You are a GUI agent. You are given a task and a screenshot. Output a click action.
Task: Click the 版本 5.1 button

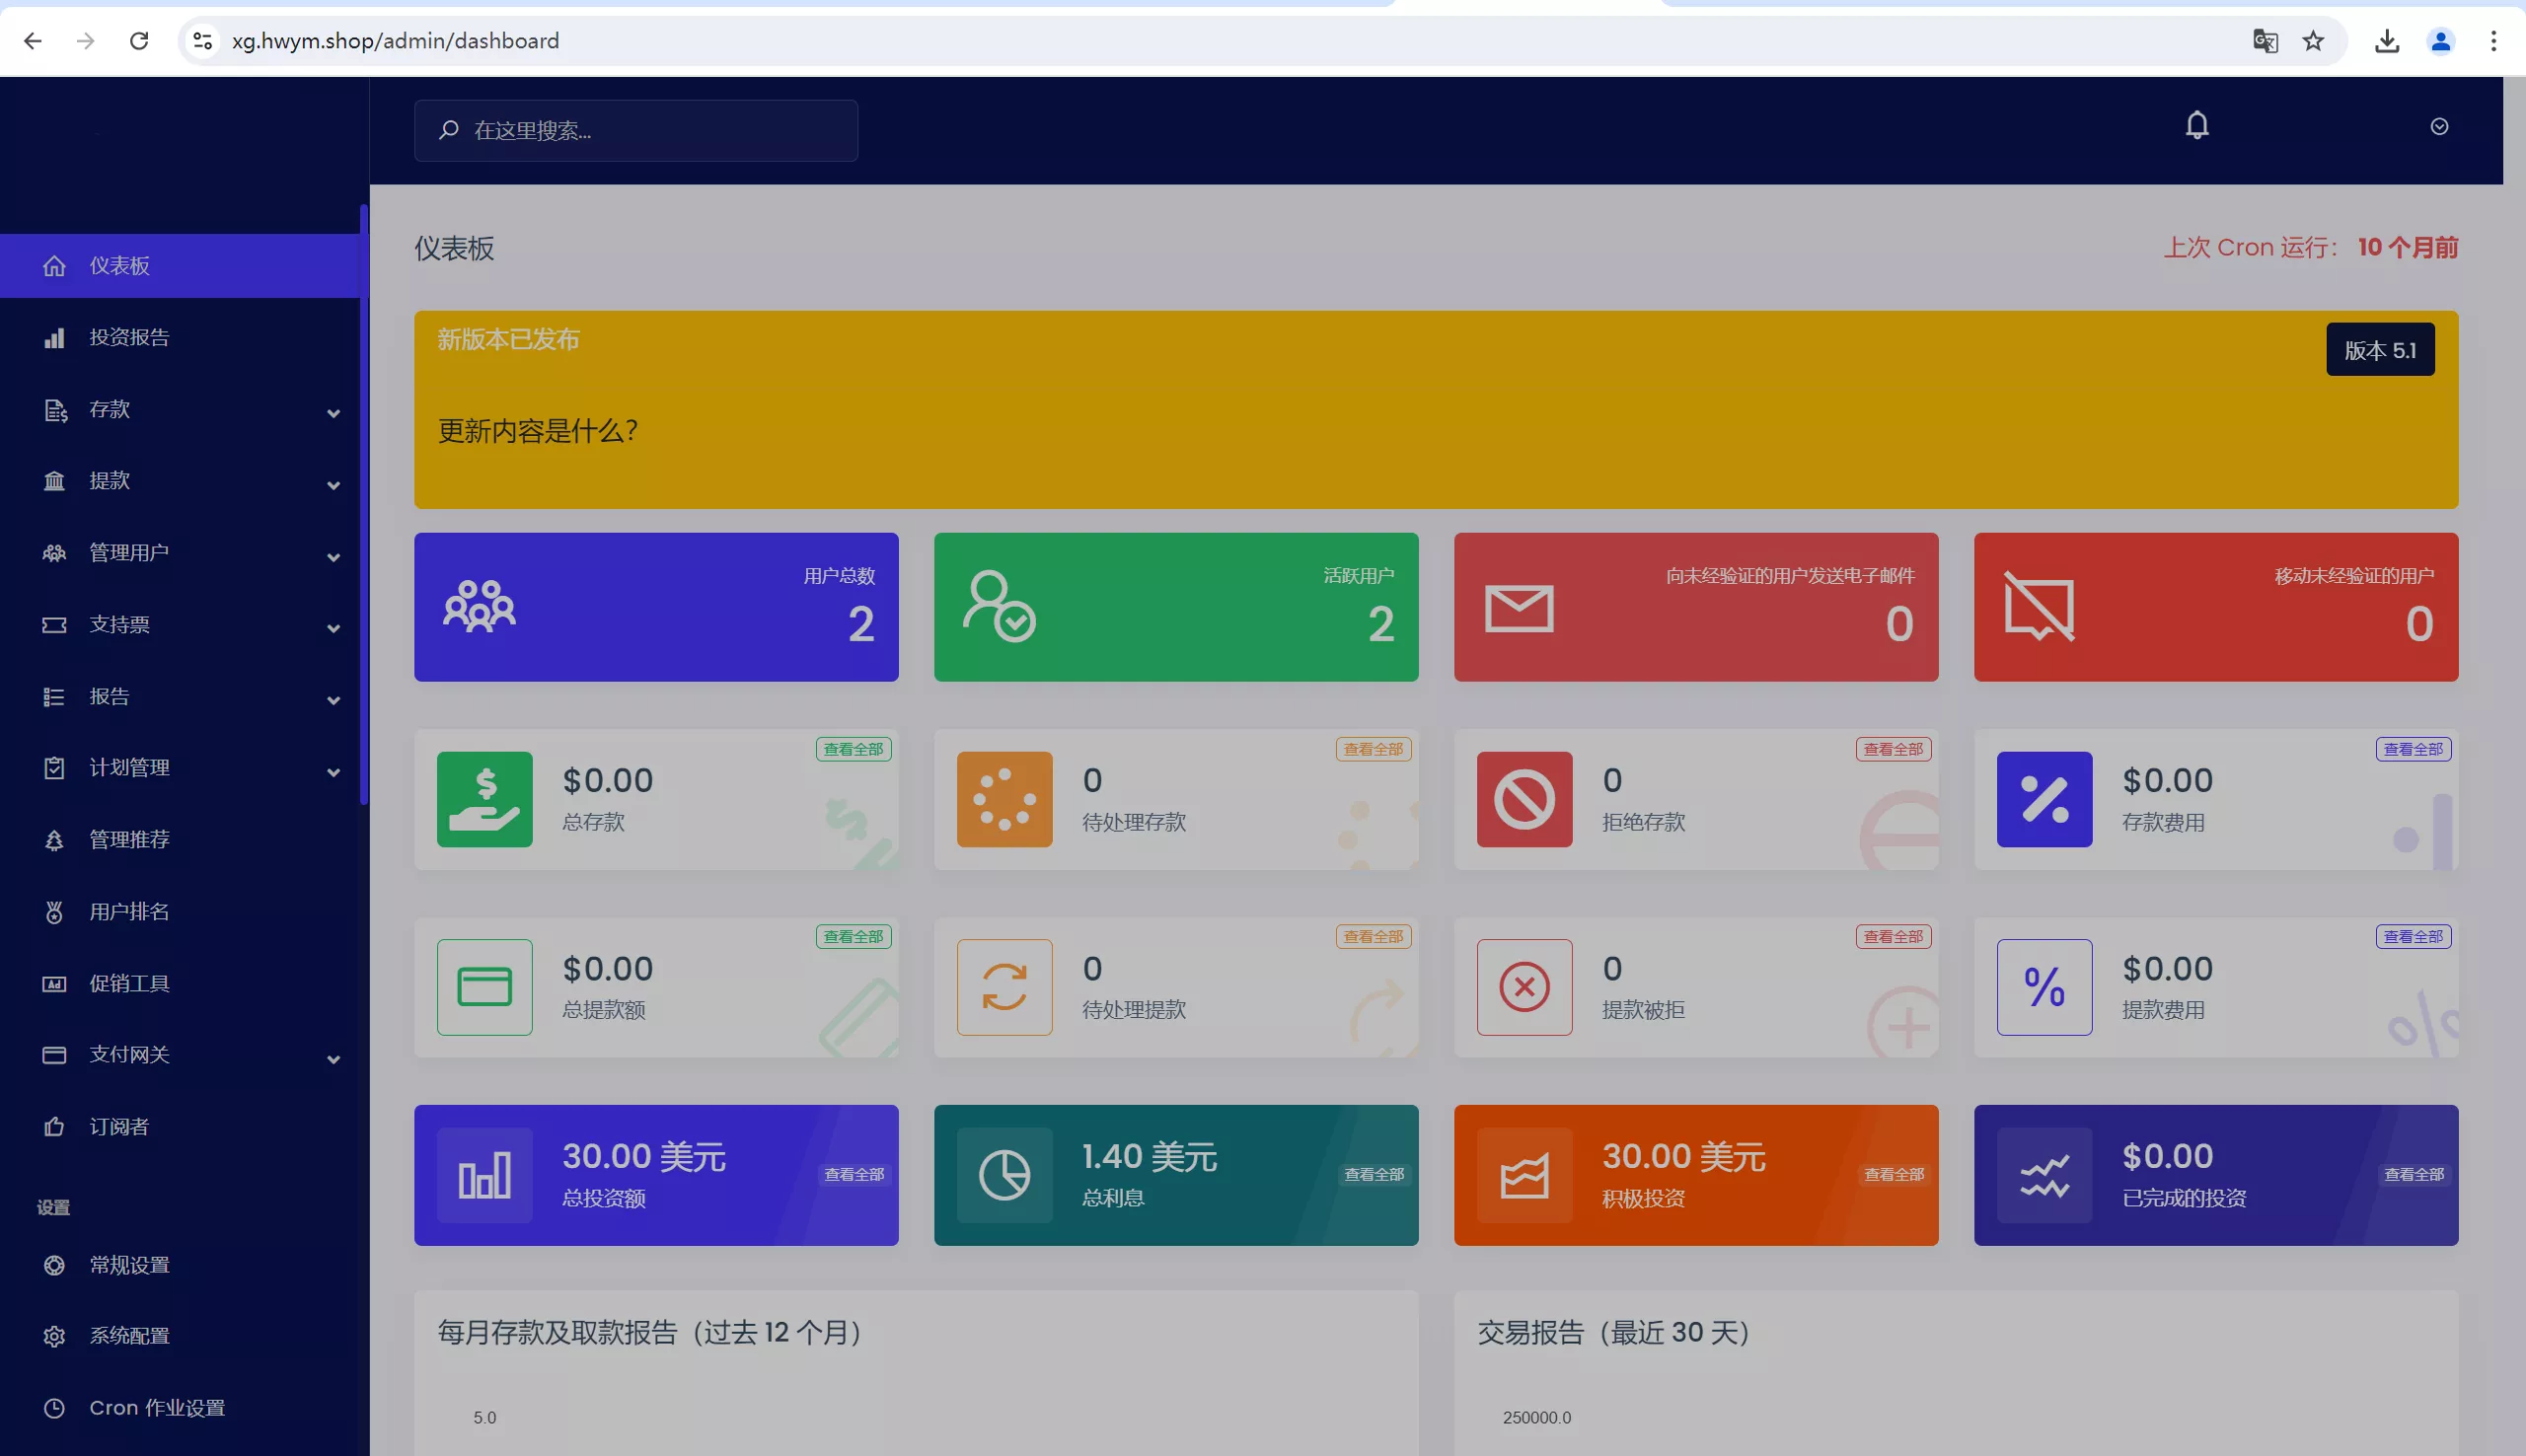[2379, 350]
